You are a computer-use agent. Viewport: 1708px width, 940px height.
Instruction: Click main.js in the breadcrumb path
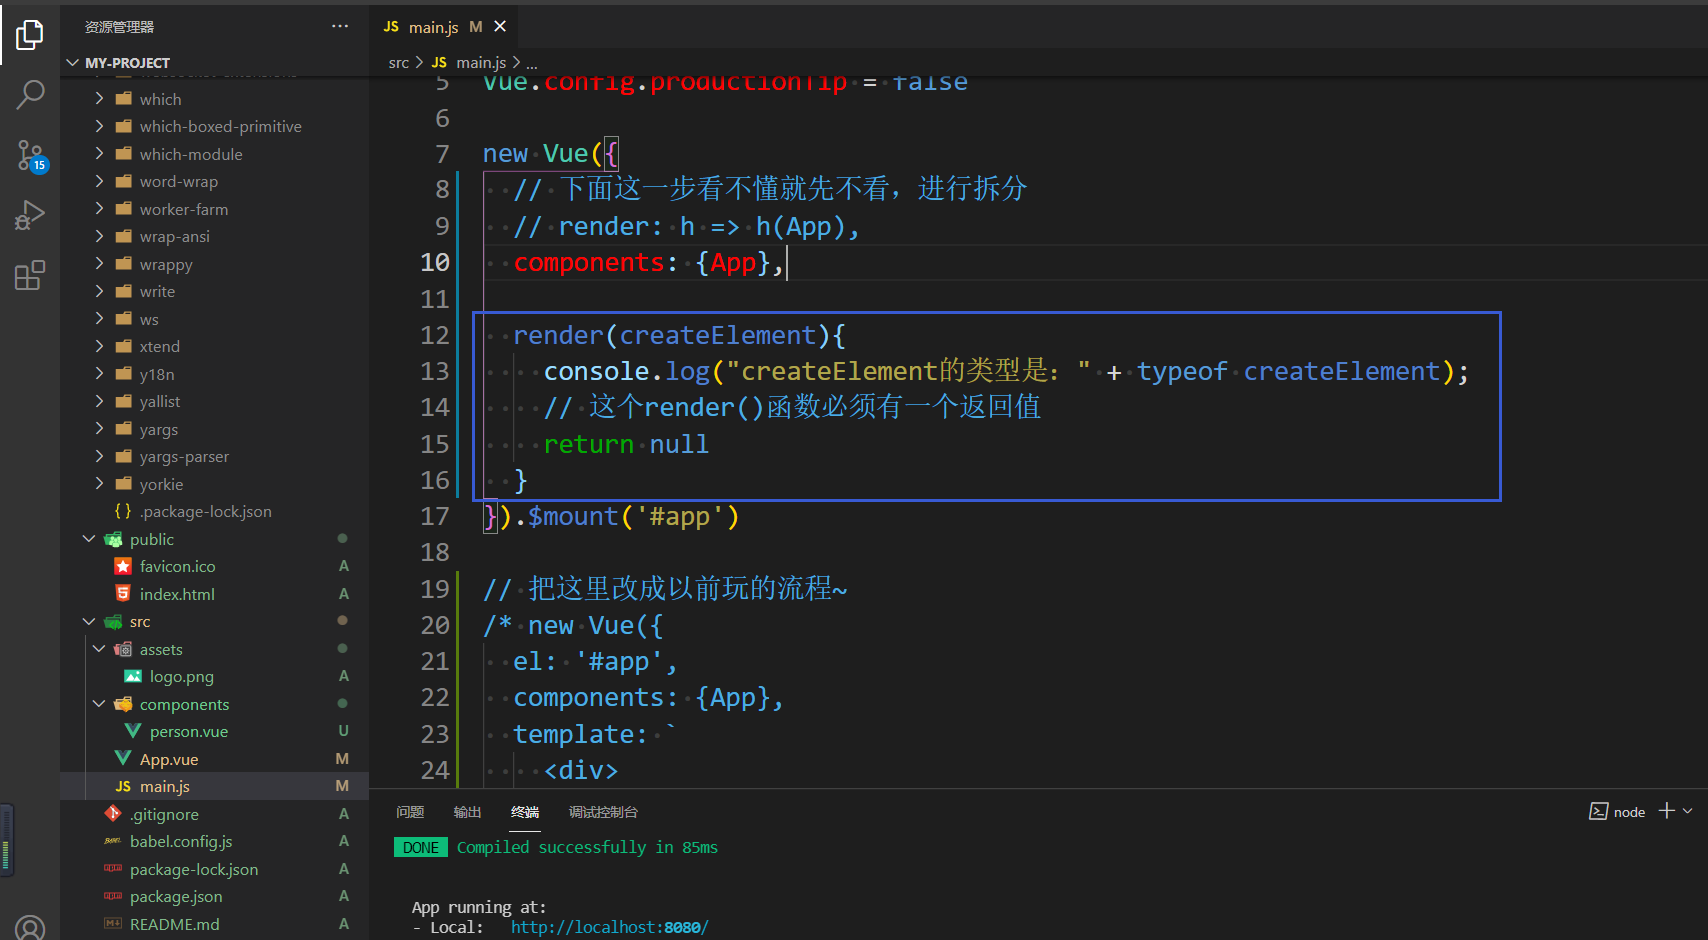click(x=481, y=62)
